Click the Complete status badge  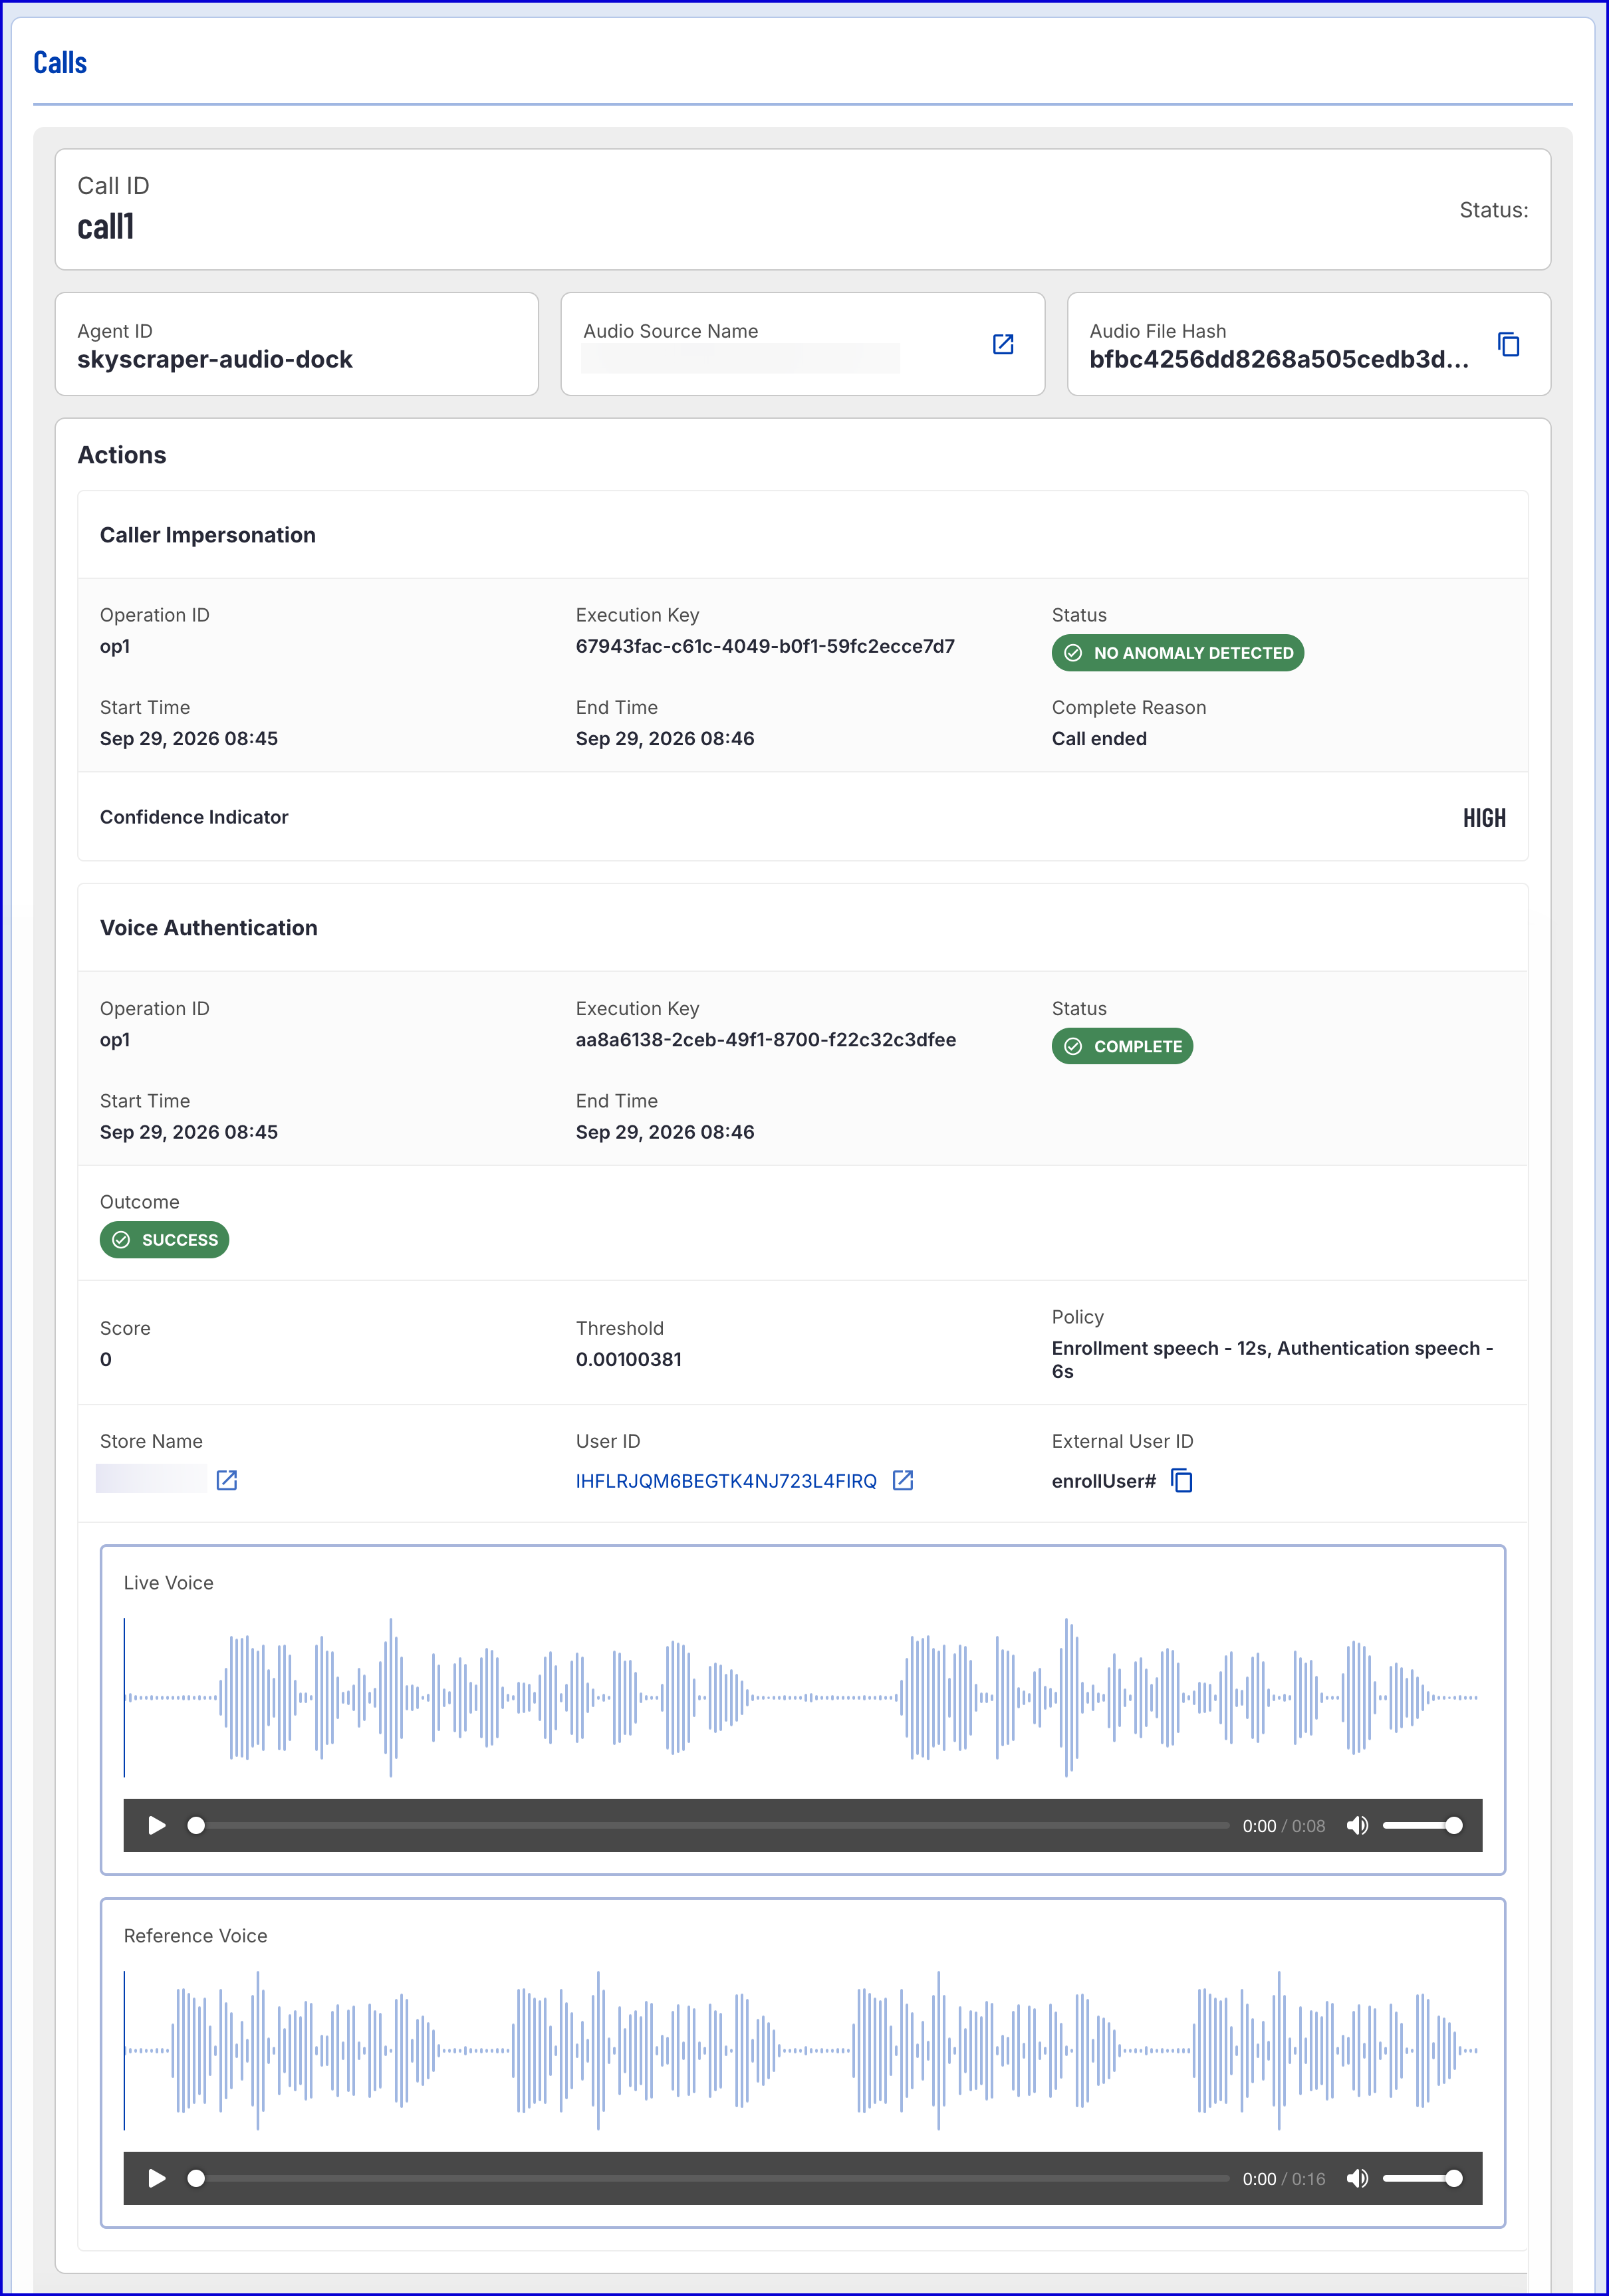pos(1122,1046)
